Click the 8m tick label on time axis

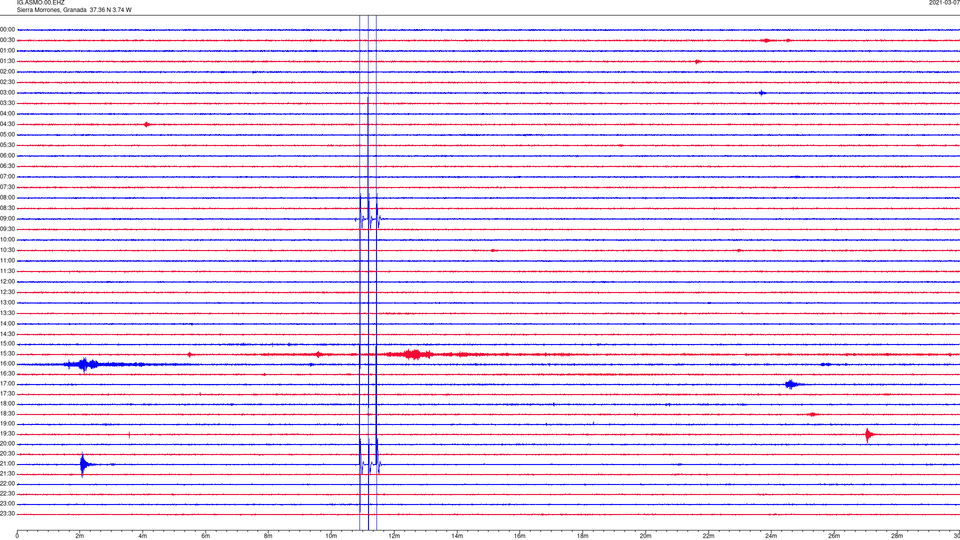click(268, 536)
